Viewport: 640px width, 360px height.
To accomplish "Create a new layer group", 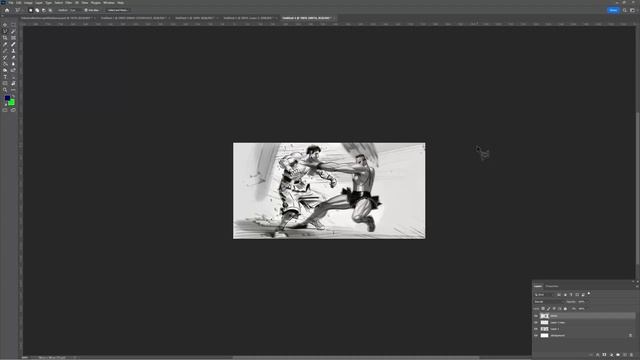I will click(618, 355).
